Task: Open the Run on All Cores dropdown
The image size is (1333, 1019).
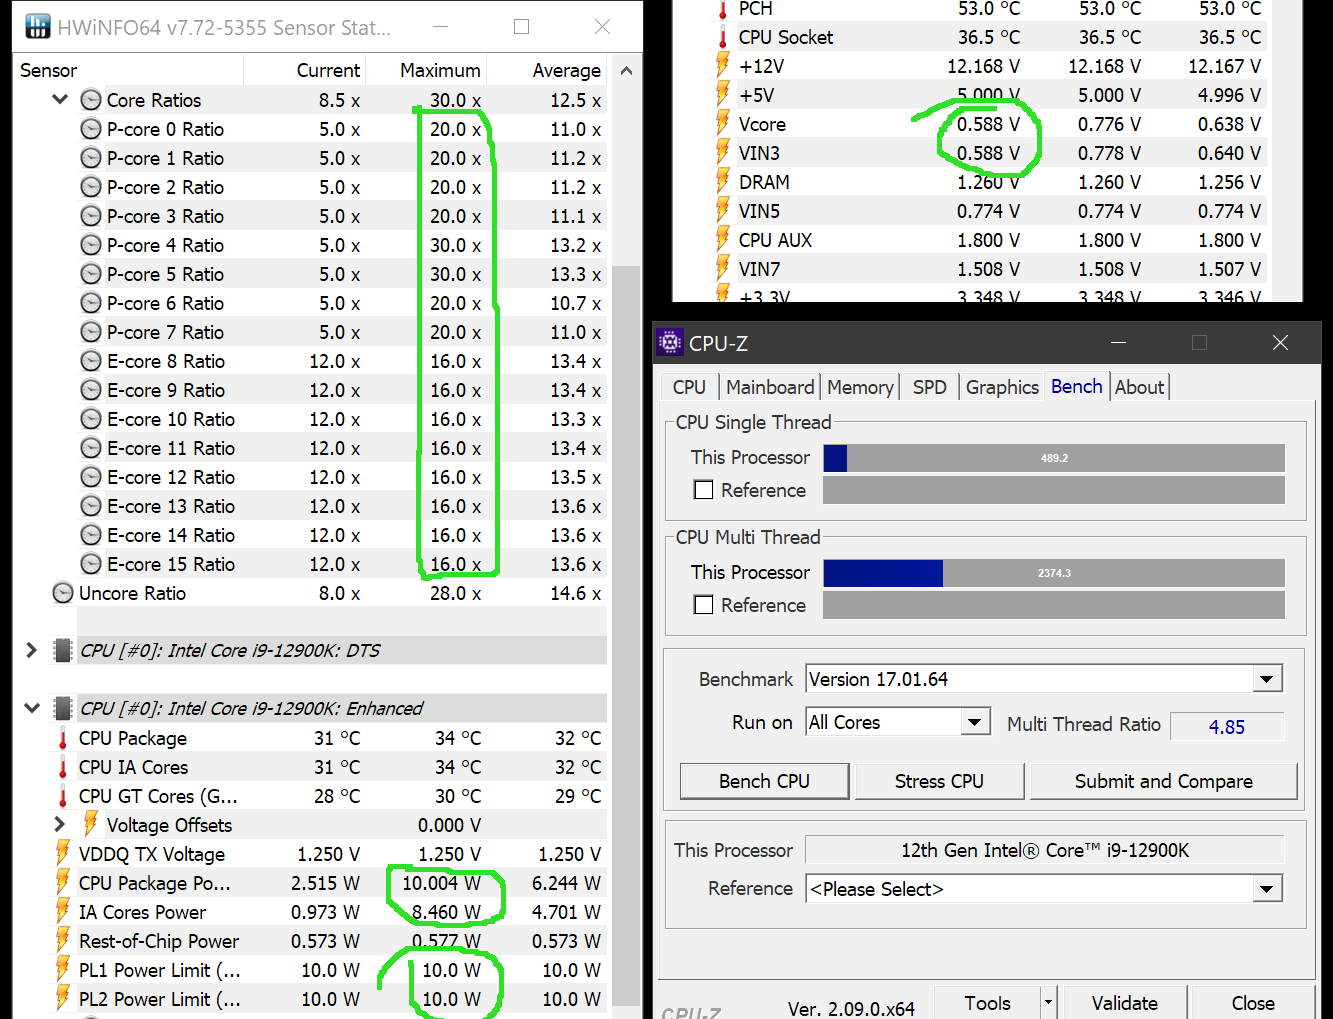Action: [975, 722]
